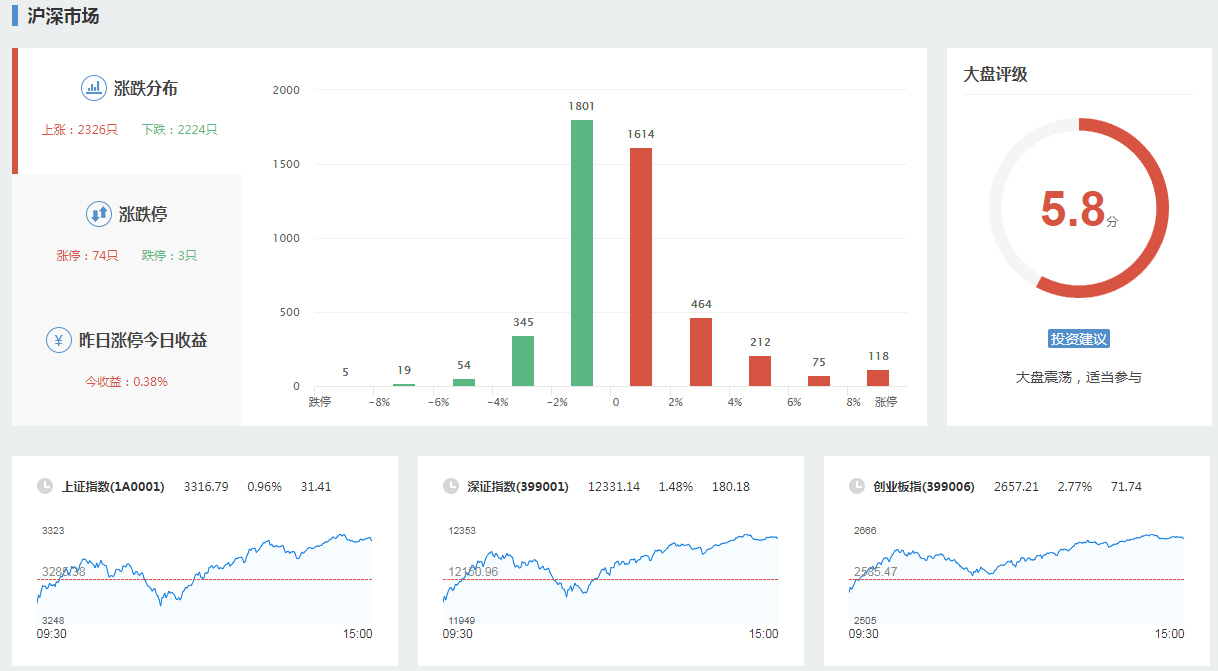
Task: Click the 5.8 score rating ring
Action: click(1079, 208)
